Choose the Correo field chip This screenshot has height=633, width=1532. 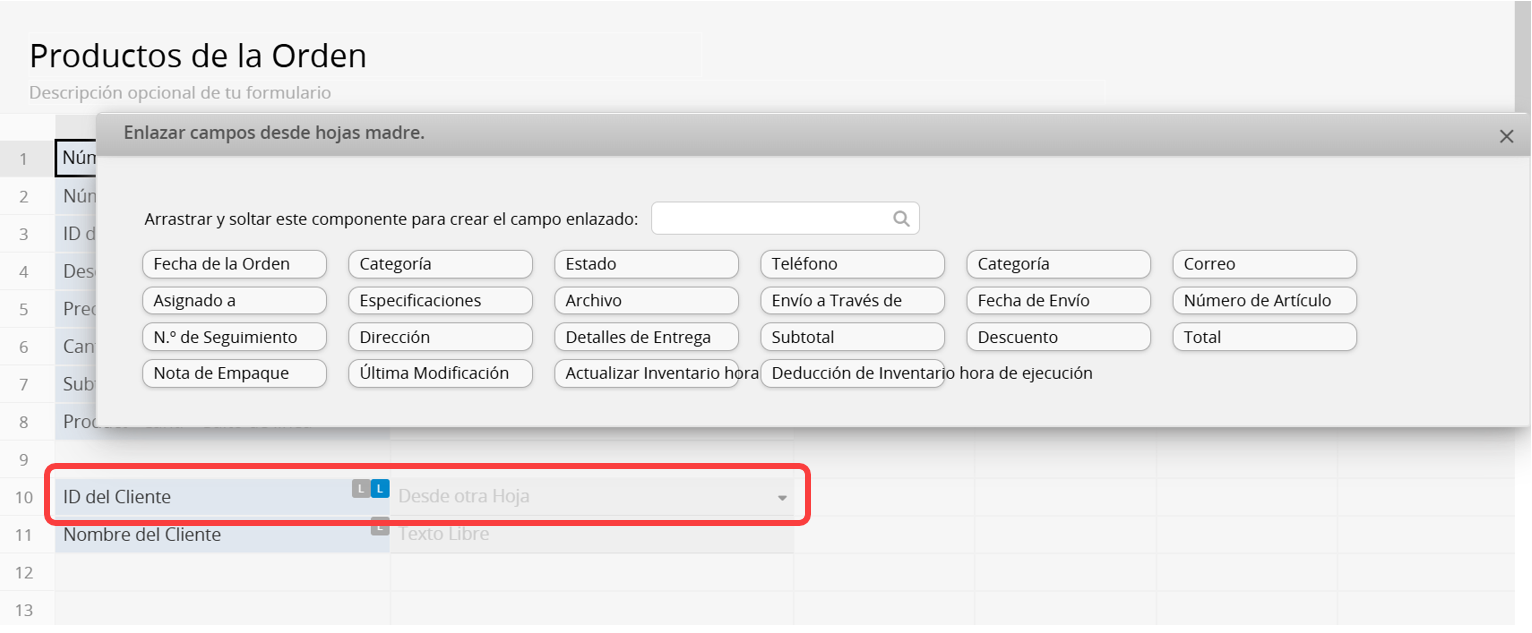1264,264
